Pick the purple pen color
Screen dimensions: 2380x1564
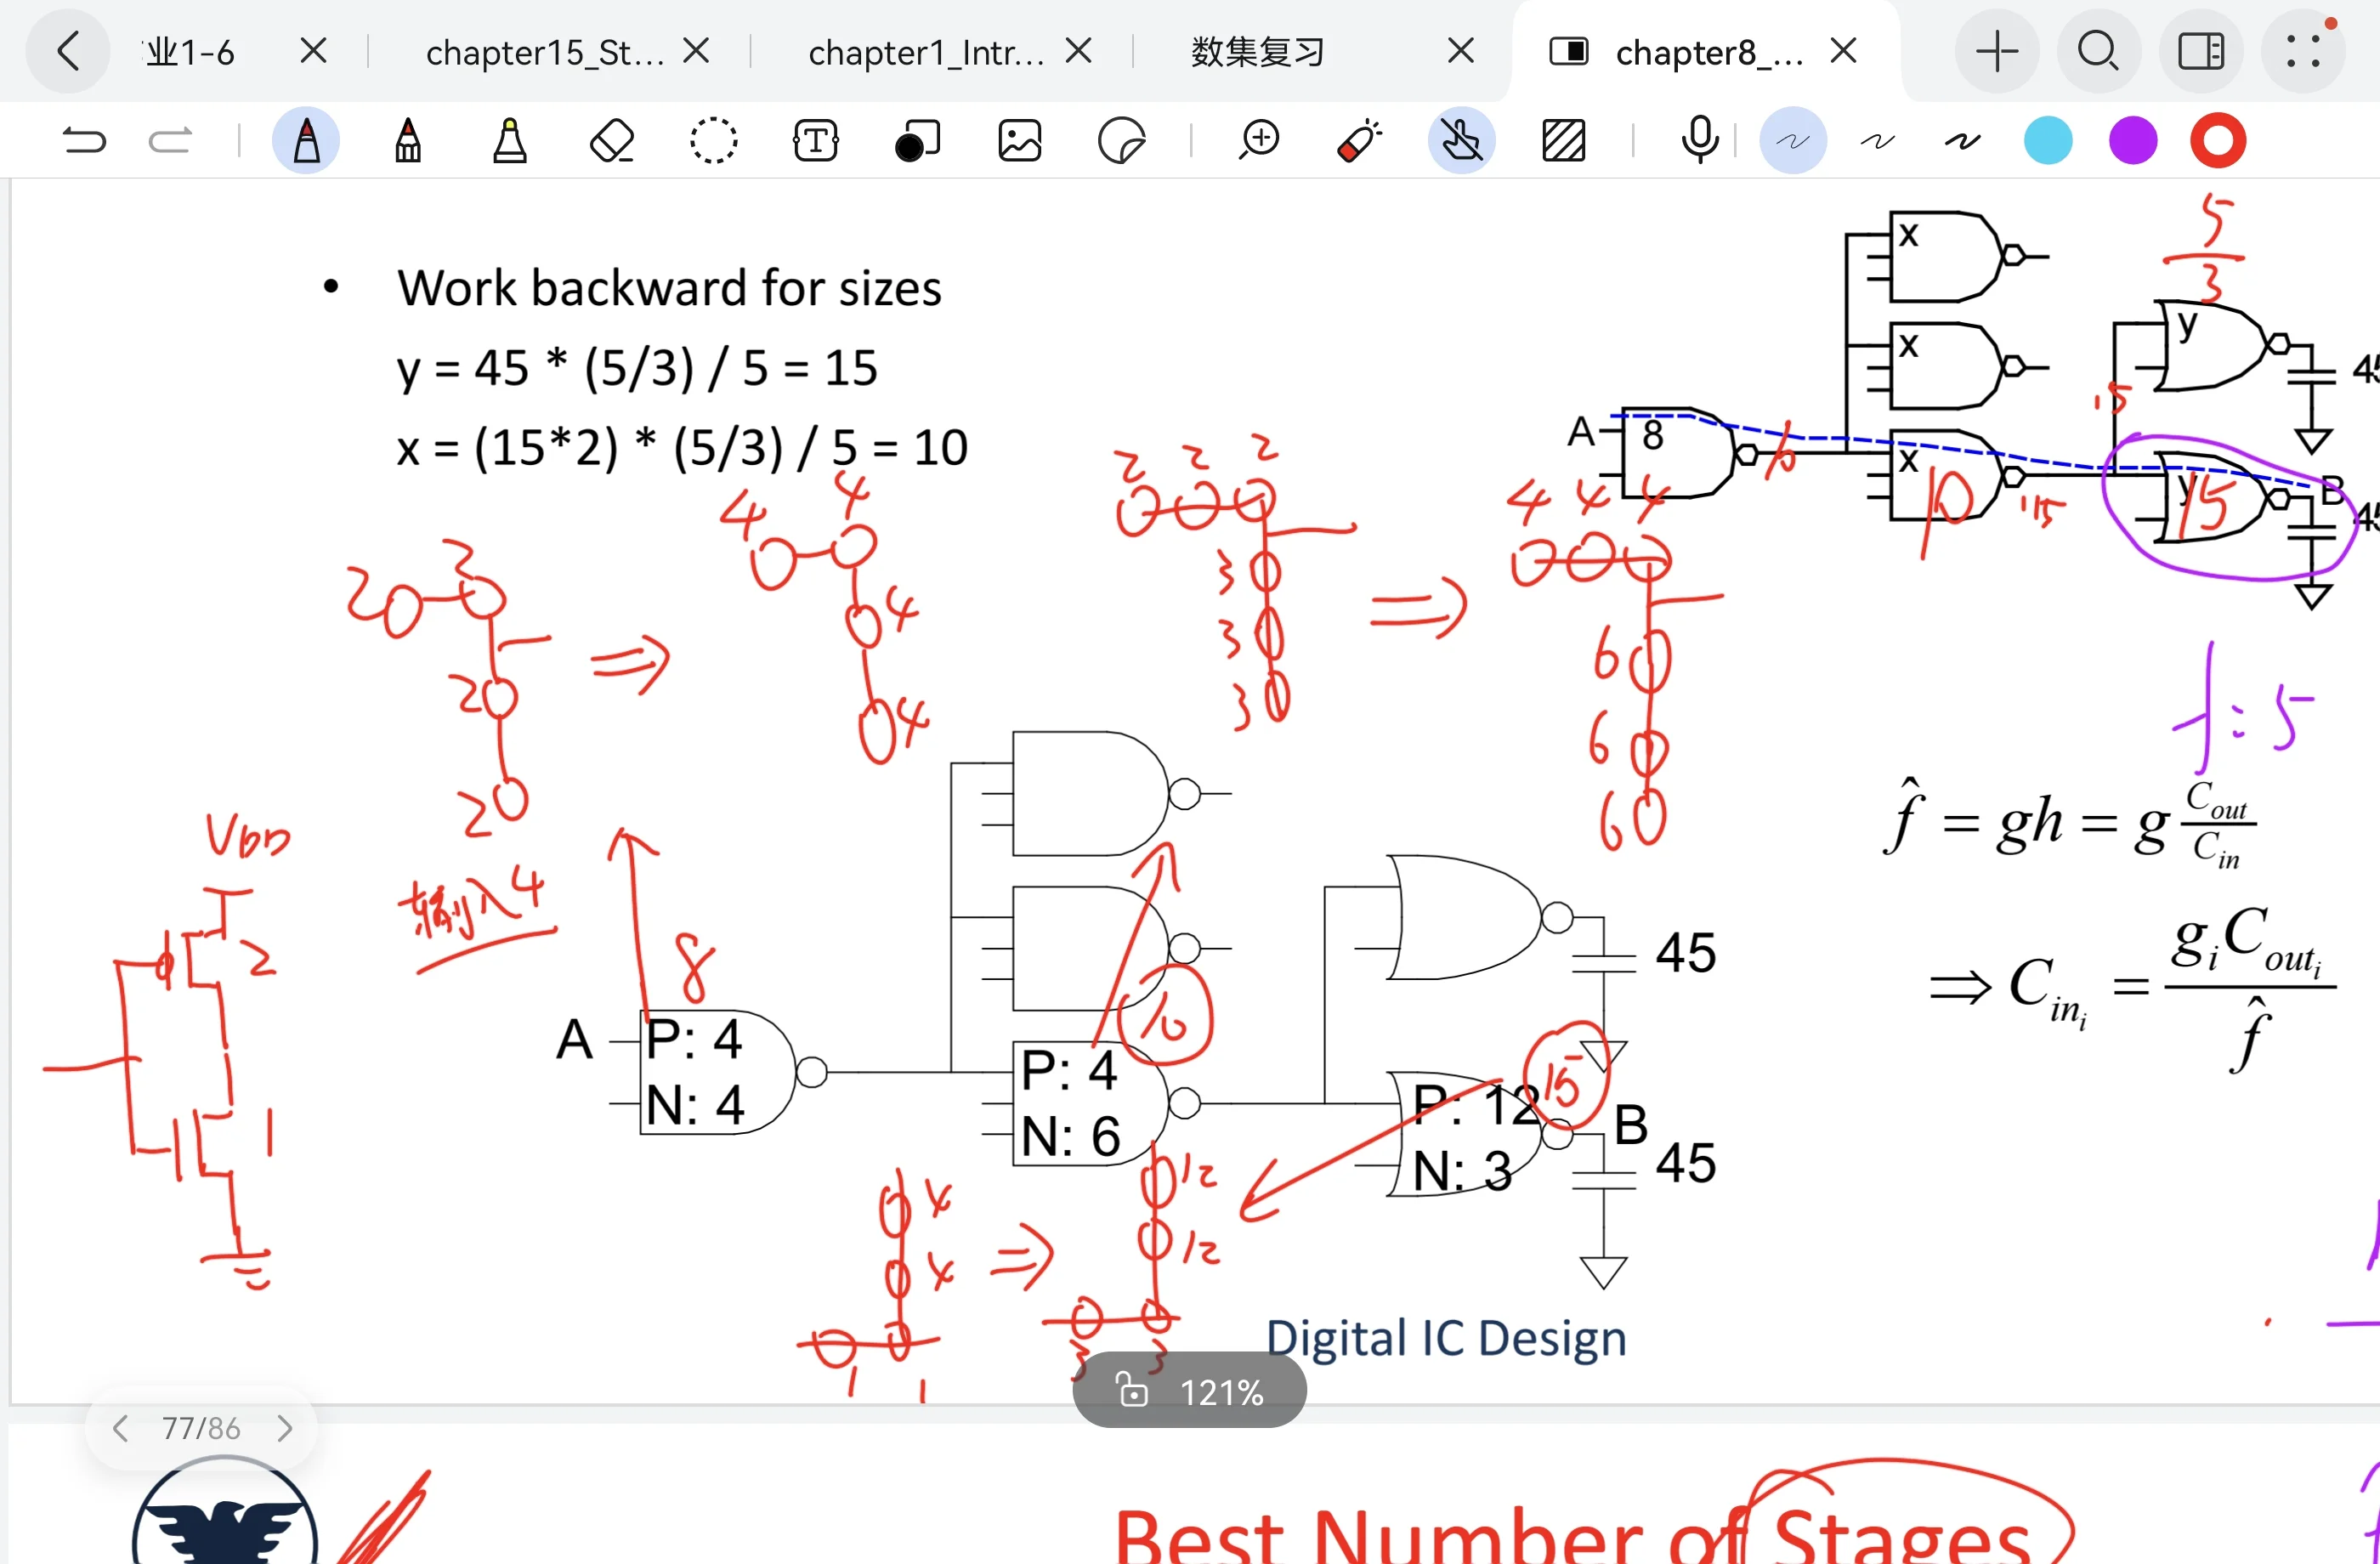pos(2133,140)
